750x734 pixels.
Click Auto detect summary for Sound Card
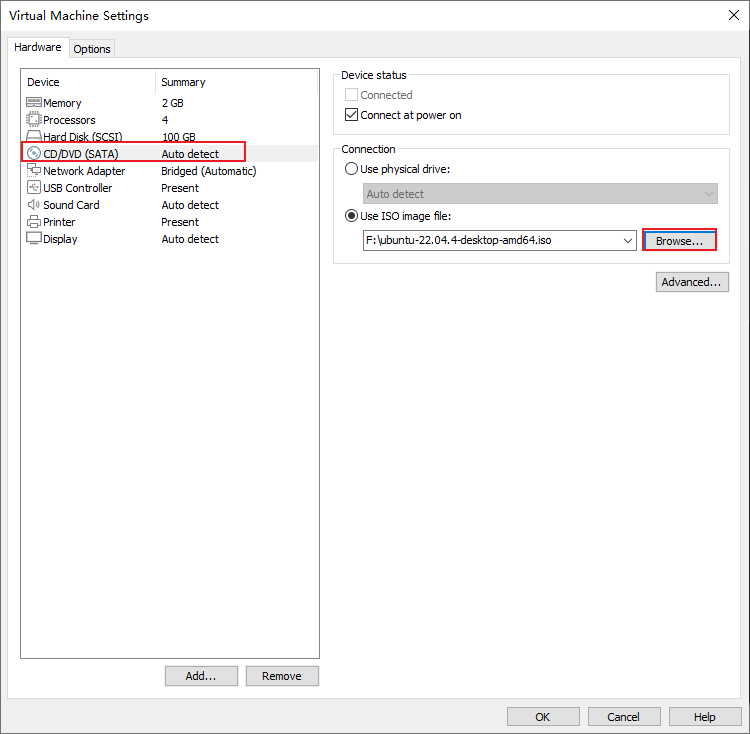(190, 205)
